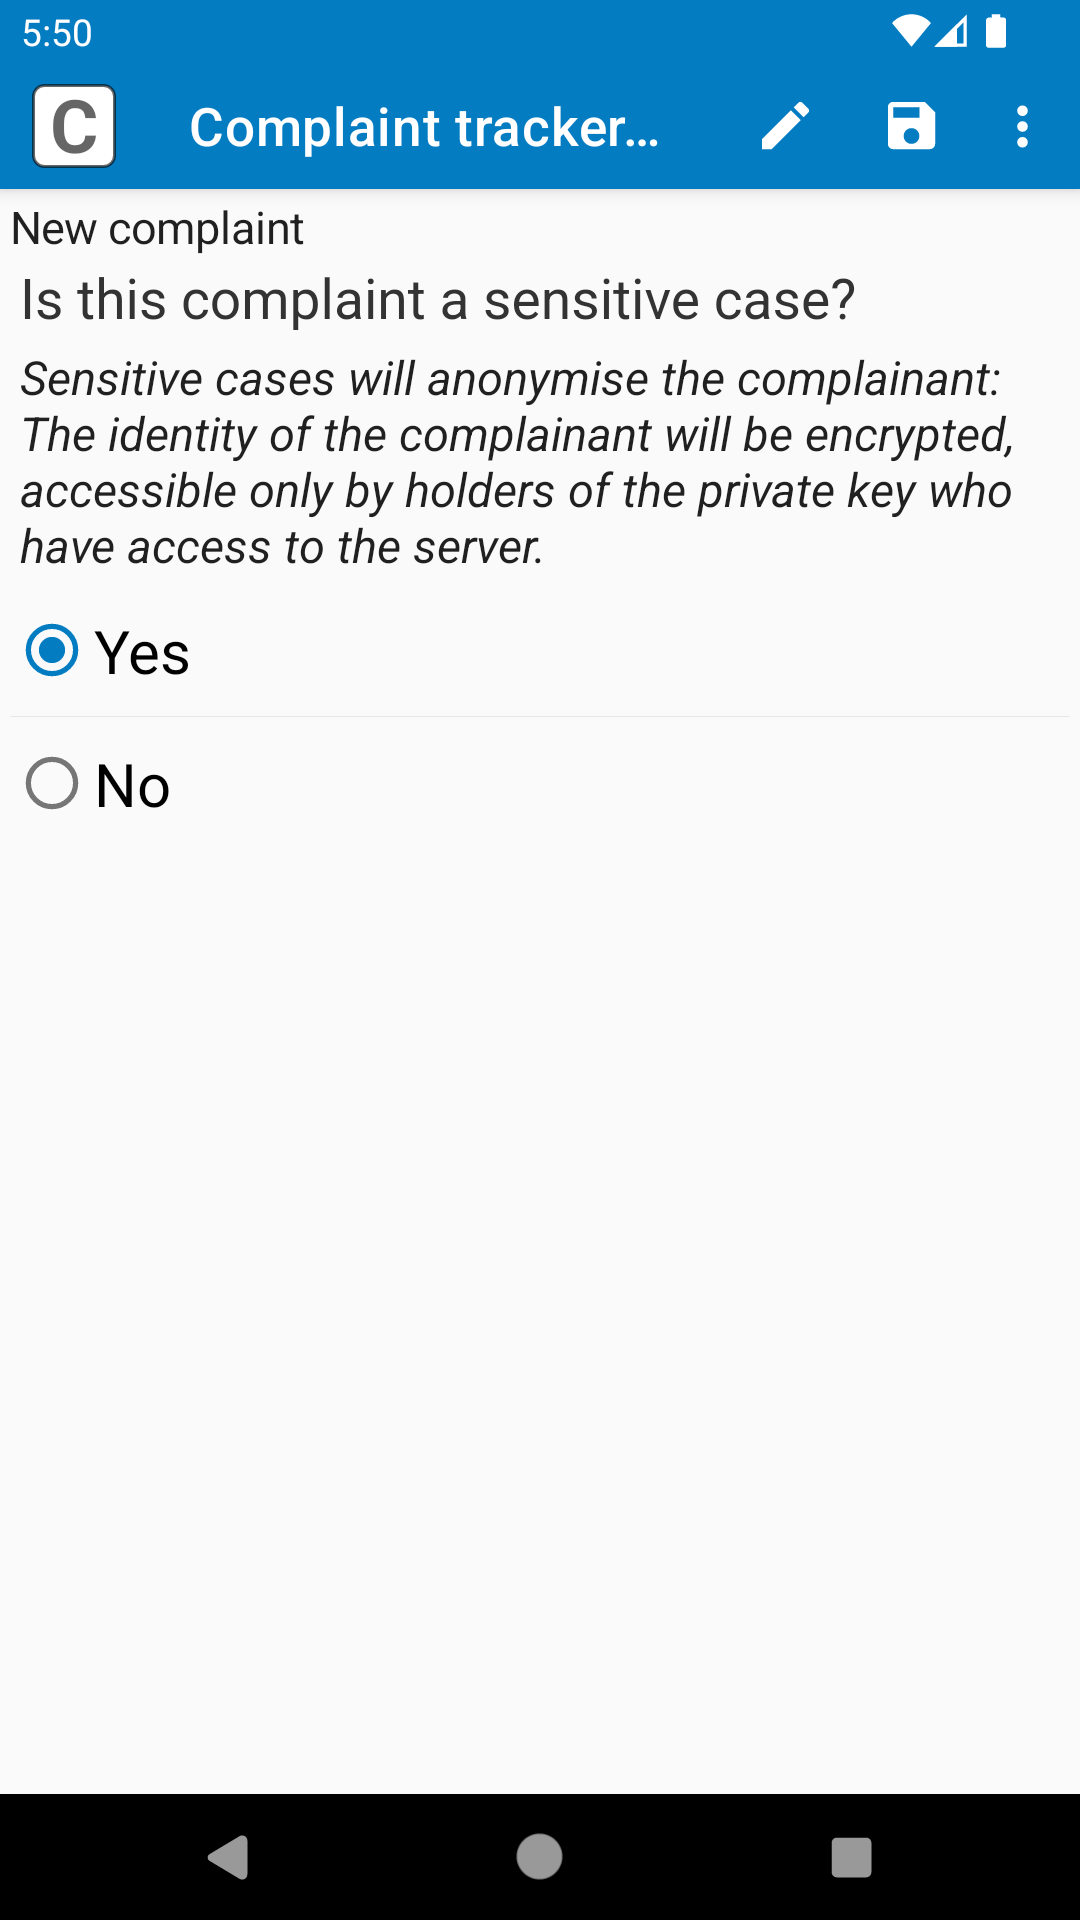The width and height of the screenshot is (1080, 1920).
Task: Tap the Android home circle button
Action: tap(539, 1857)
